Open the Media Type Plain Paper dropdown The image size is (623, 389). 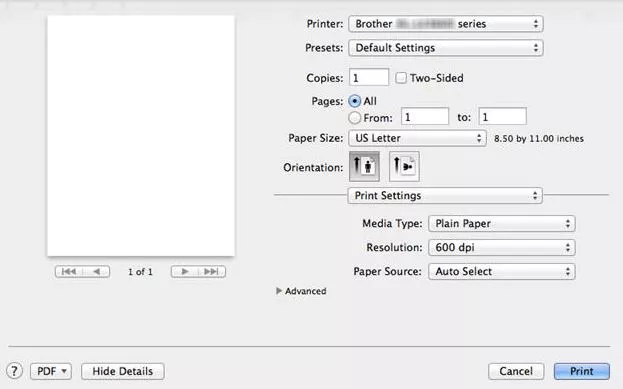[502, 224]
